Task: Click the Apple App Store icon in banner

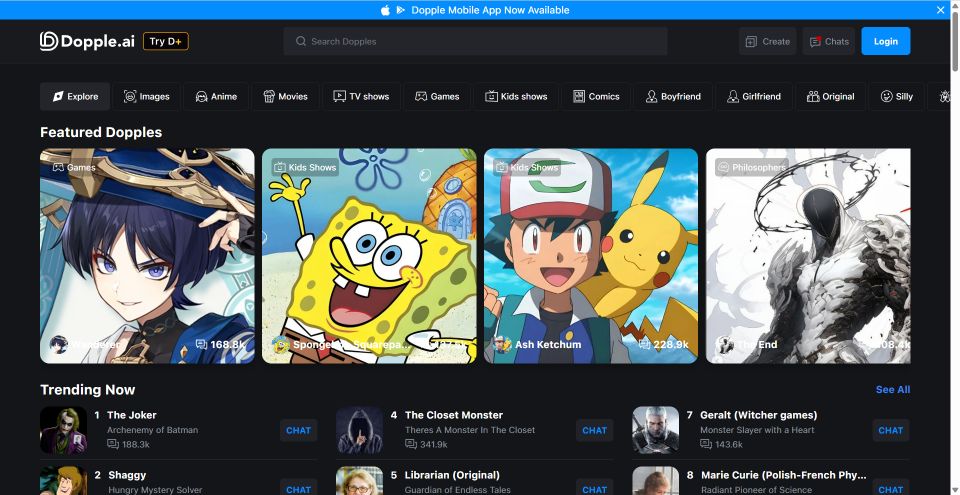Action: 385,10
